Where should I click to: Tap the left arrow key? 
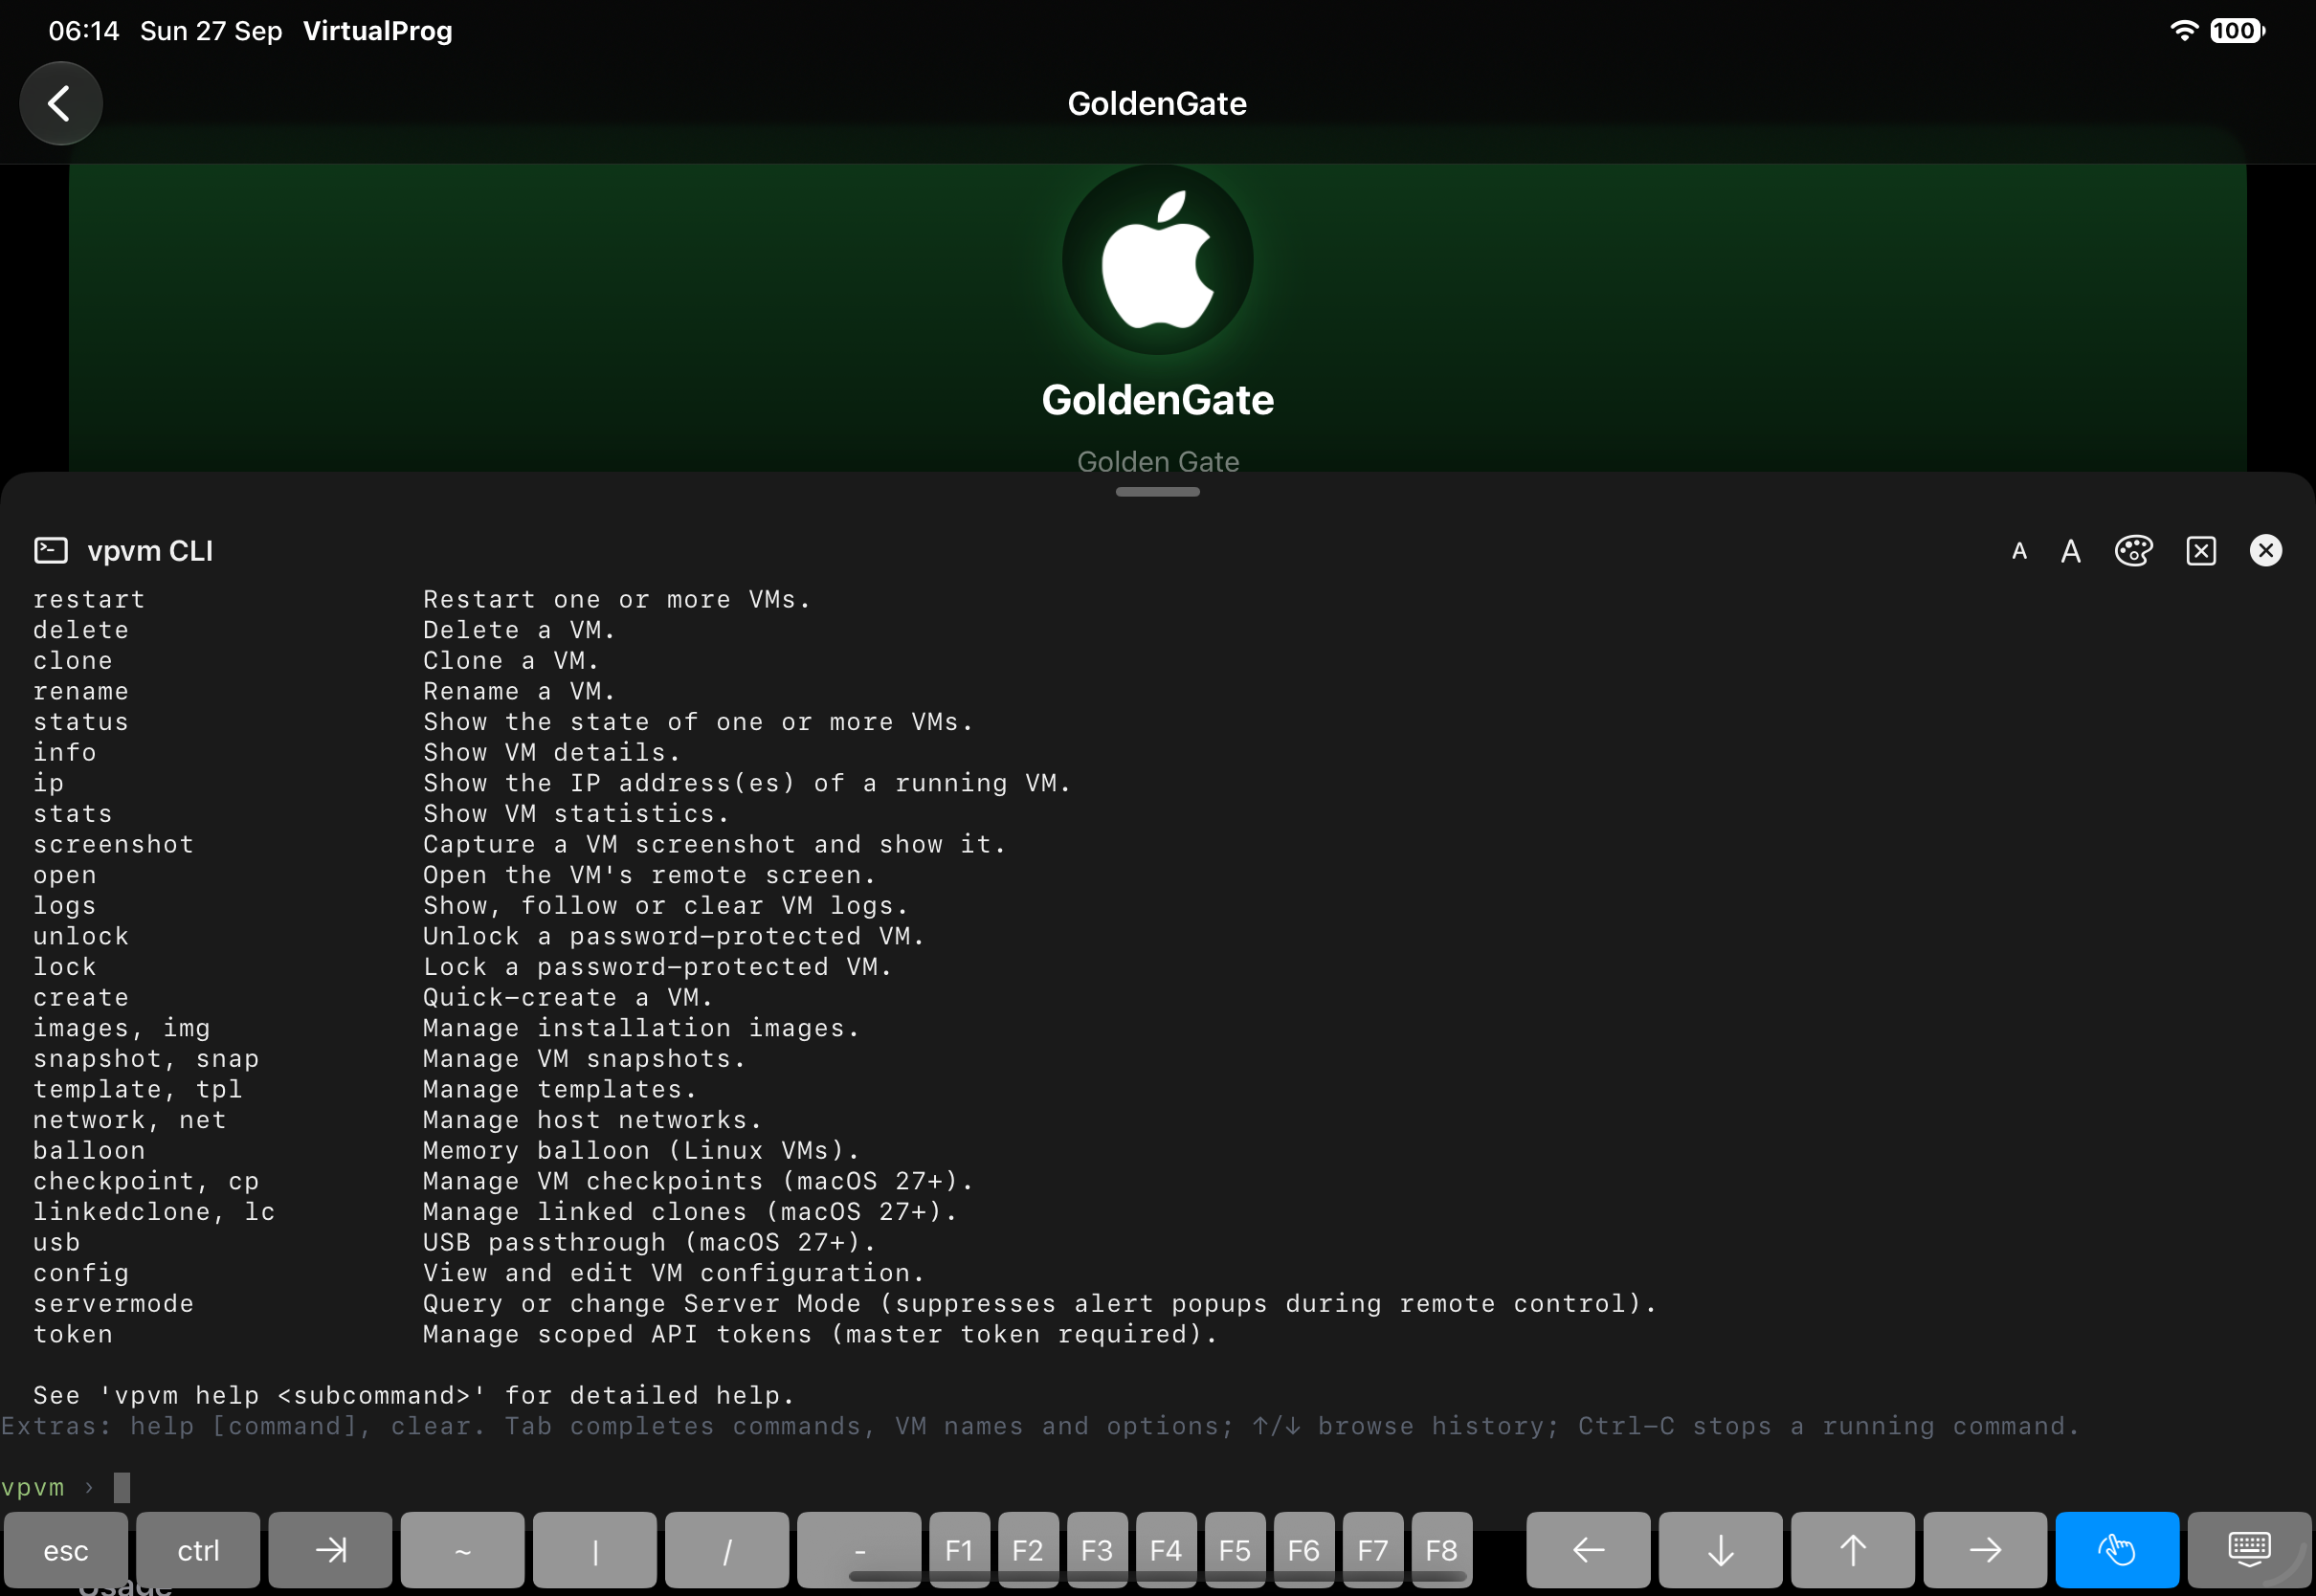click(1588, 1550)
